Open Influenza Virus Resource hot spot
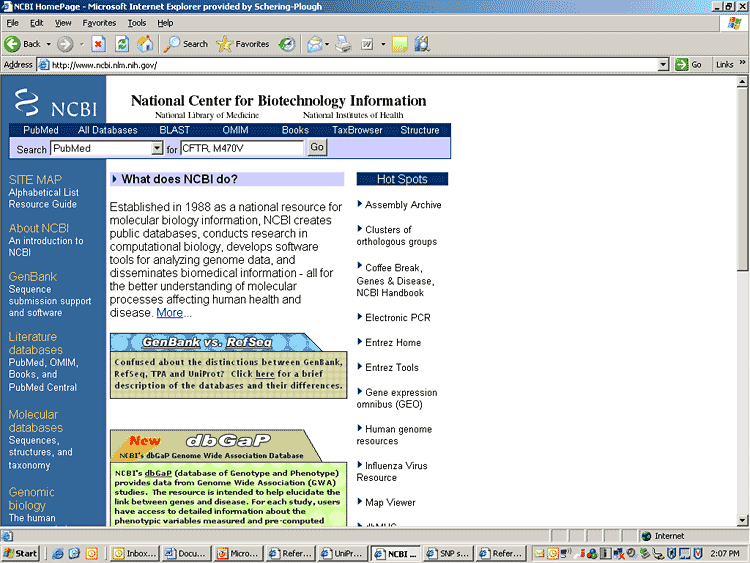The height and width of the screenshot is (563, 750). tap(392, 472)
